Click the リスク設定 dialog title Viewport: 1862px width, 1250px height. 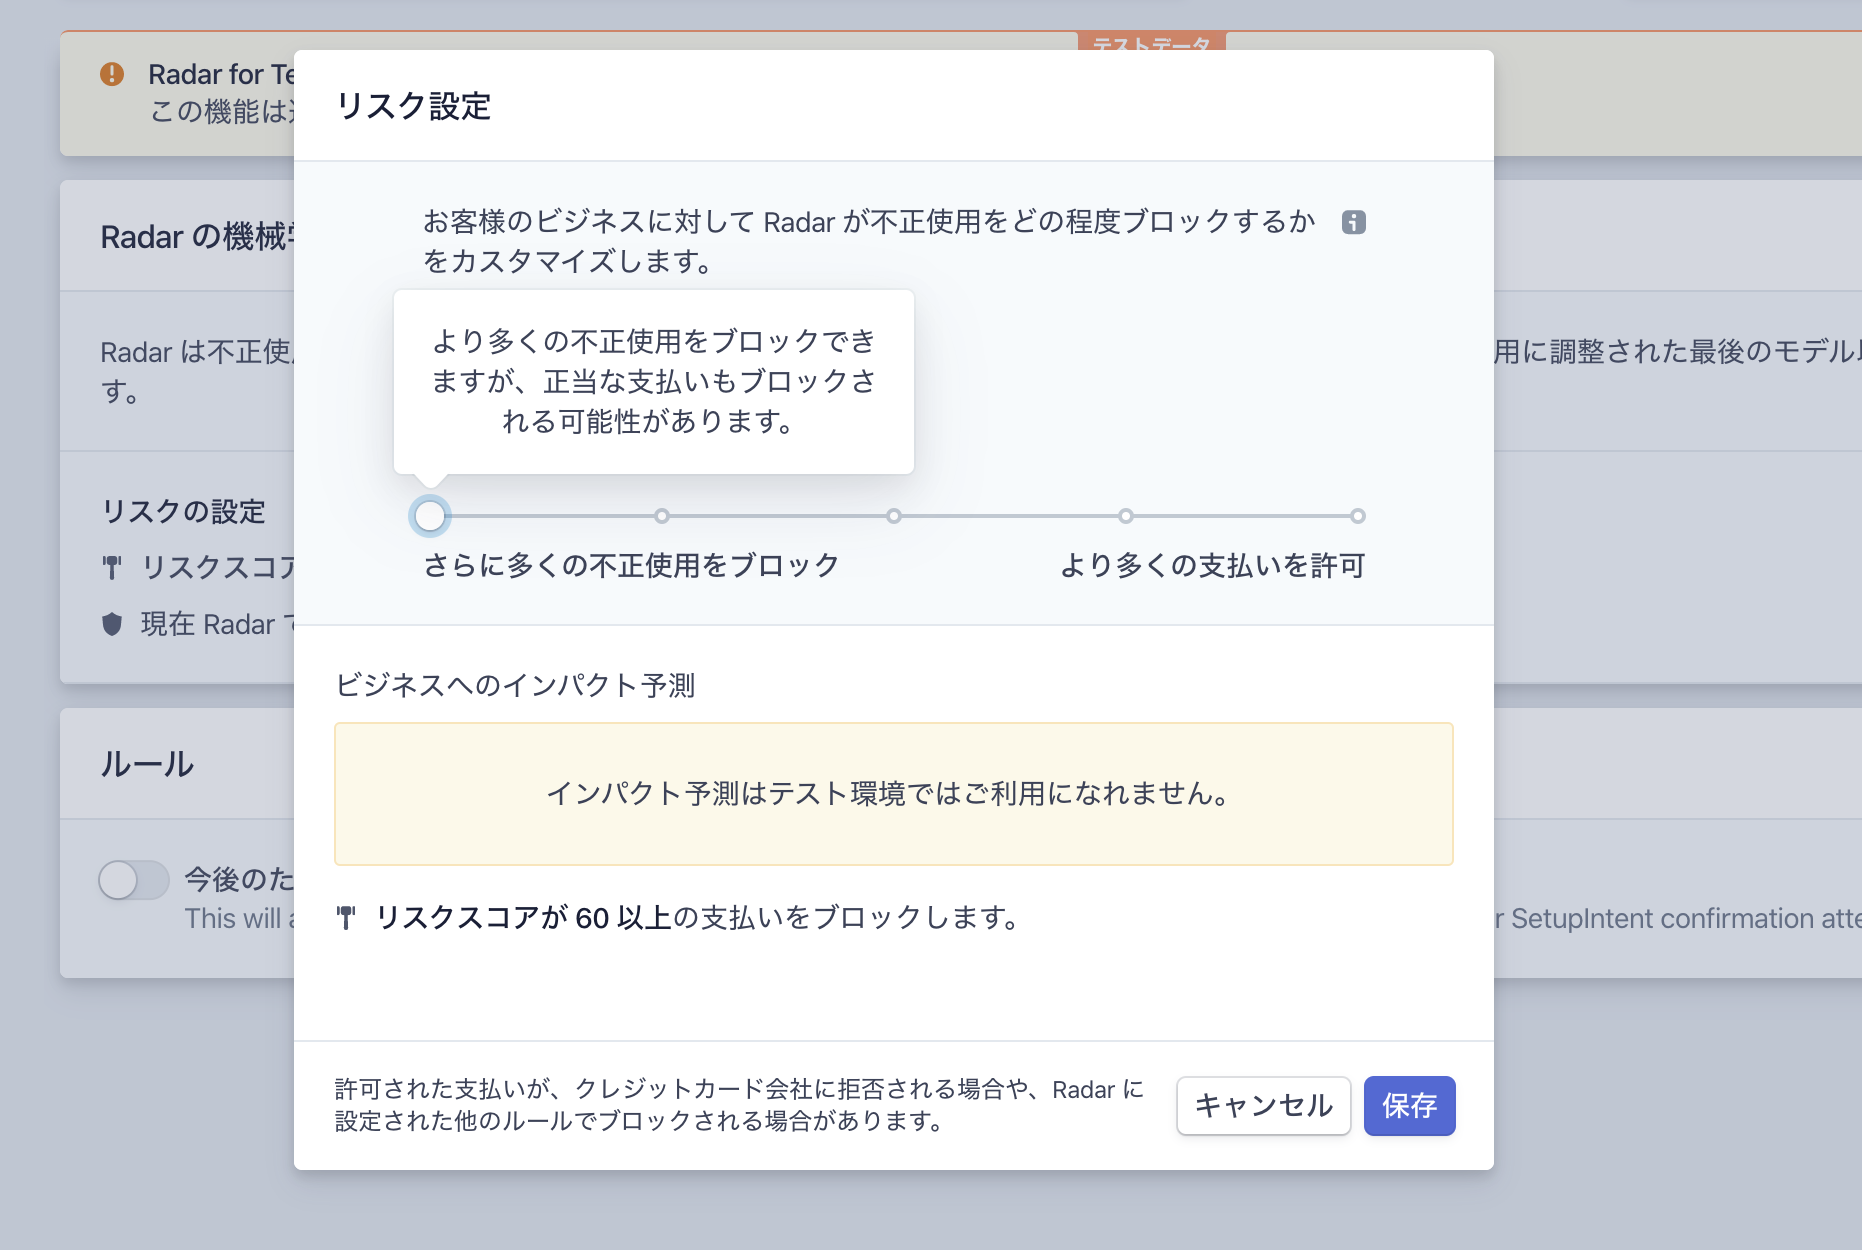pos(414,106)
